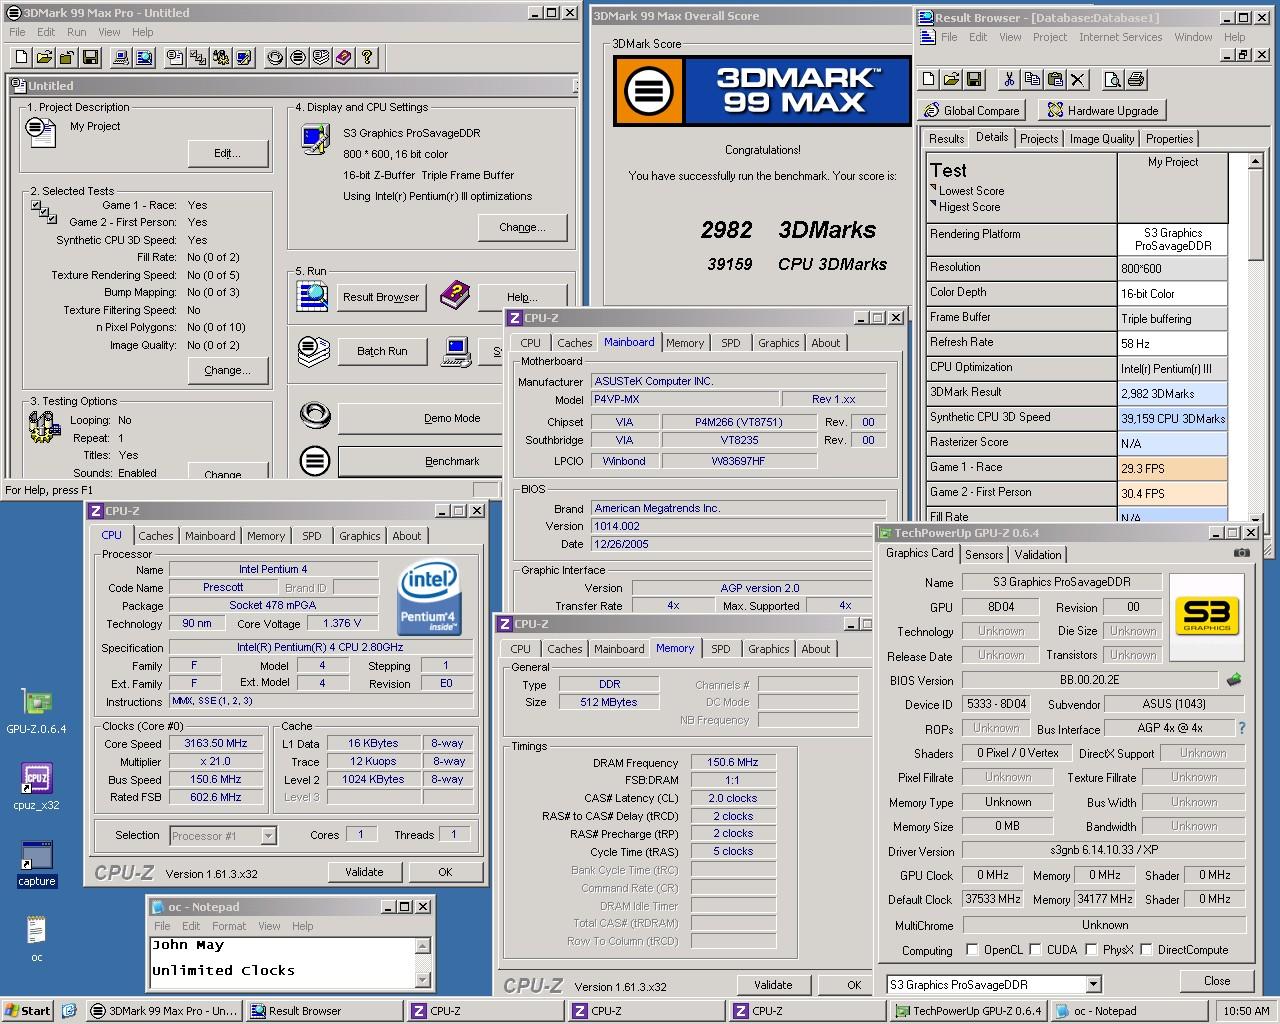Click Global Compare button
Viewport: 1280px width, 1024px height.
coord(972,110)
